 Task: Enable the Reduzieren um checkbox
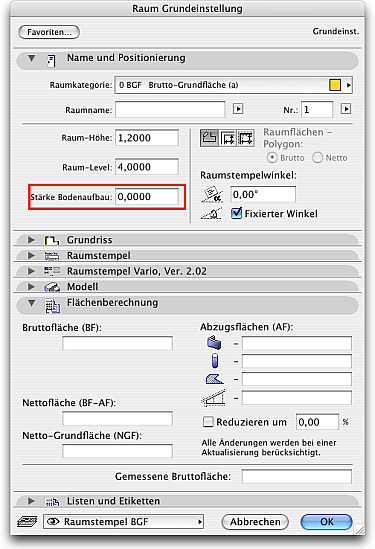click(x=208, y=422)
